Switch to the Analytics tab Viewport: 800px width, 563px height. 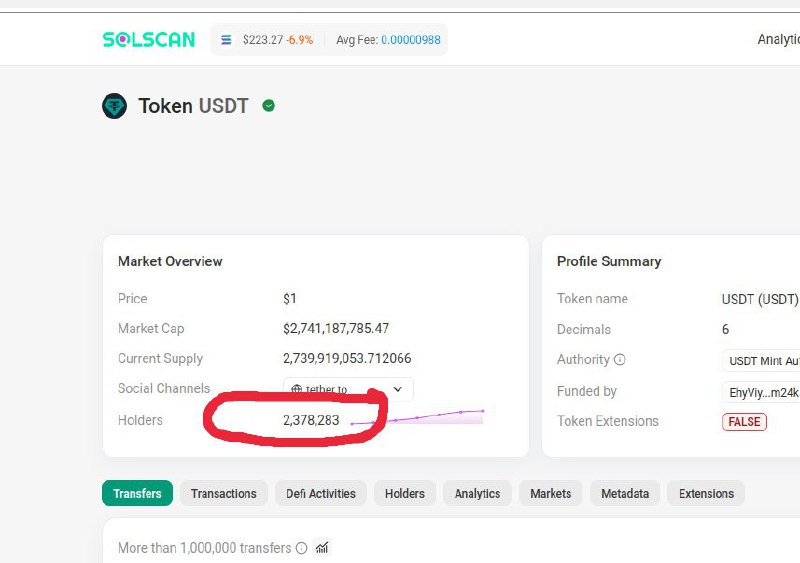(477, 493)
